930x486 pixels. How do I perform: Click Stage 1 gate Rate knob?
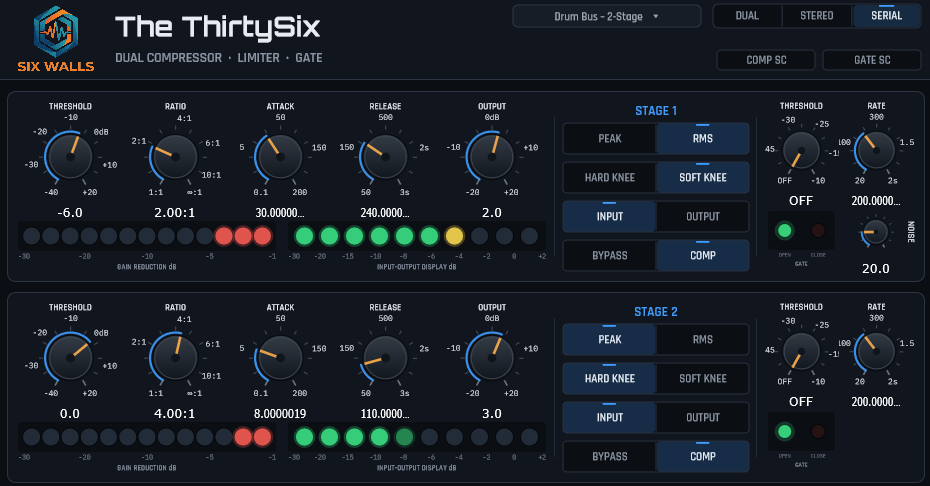pyautogui.click(x=875, y=151)
